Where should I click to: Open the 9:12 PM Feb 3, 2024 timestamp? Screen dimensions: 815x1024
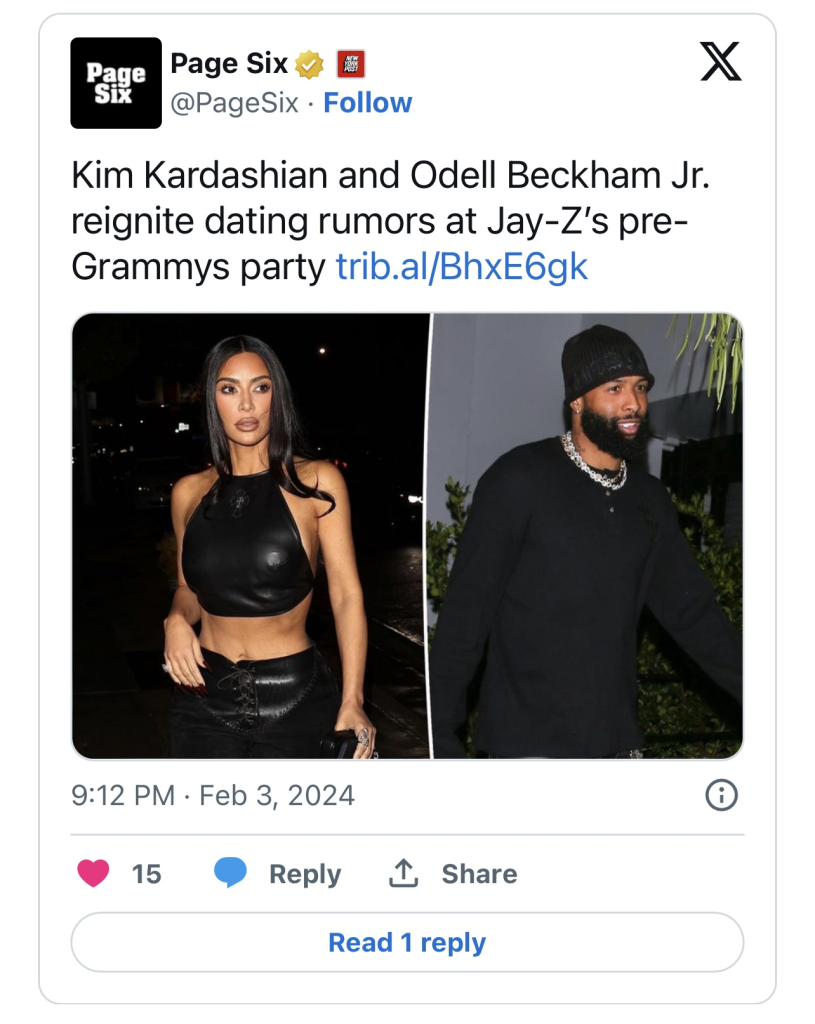click(213, 796)
